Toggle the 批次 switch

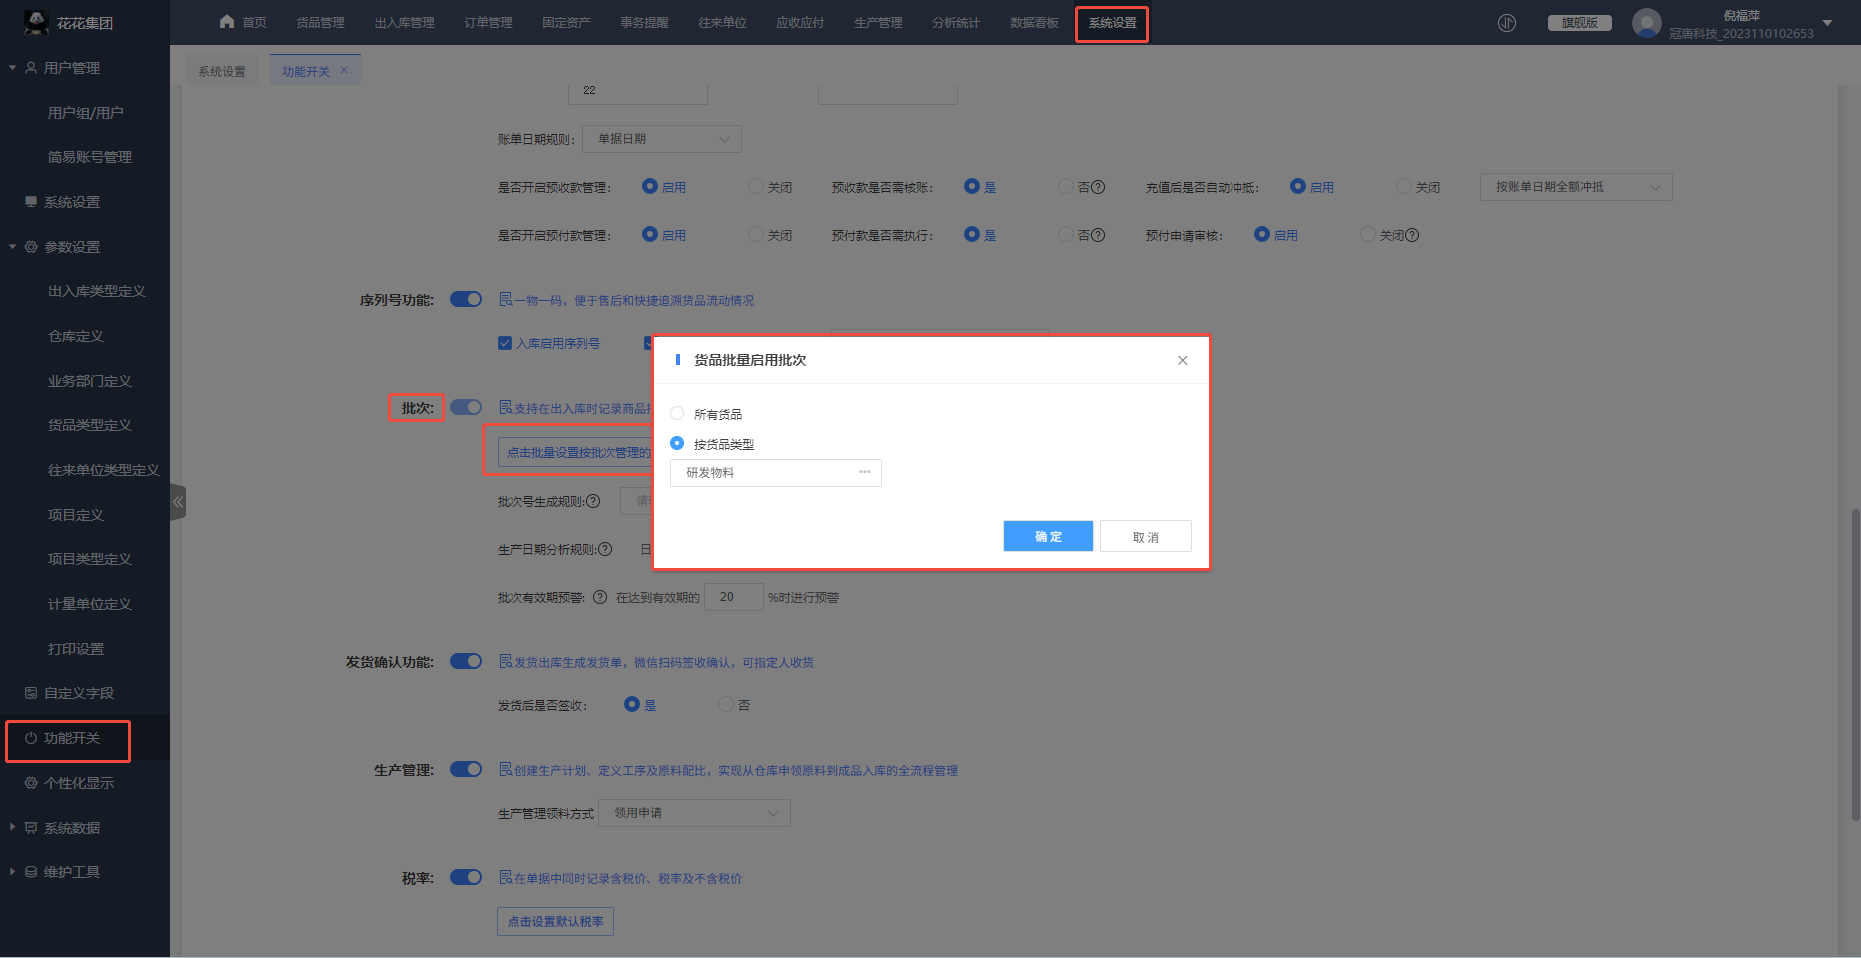coord(466,407)
